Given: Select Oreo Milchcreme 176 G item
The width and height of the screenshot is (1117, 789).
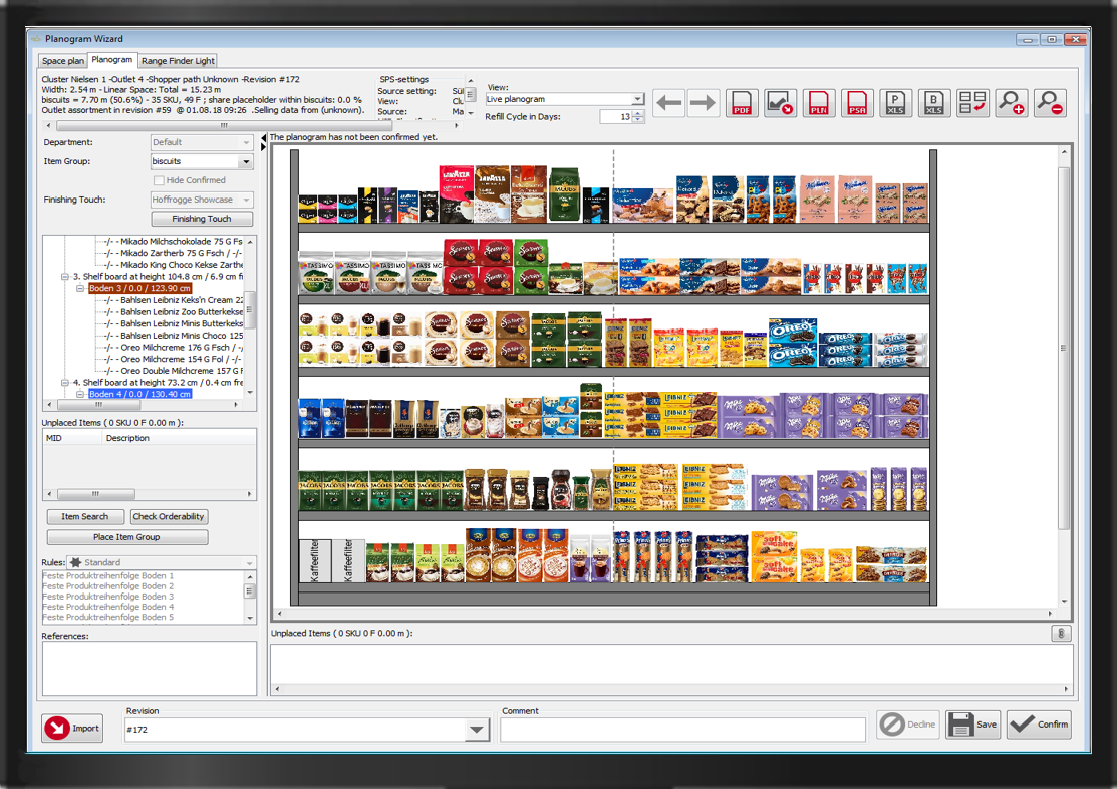Looking at the screenshot, I should coord(182,348).
